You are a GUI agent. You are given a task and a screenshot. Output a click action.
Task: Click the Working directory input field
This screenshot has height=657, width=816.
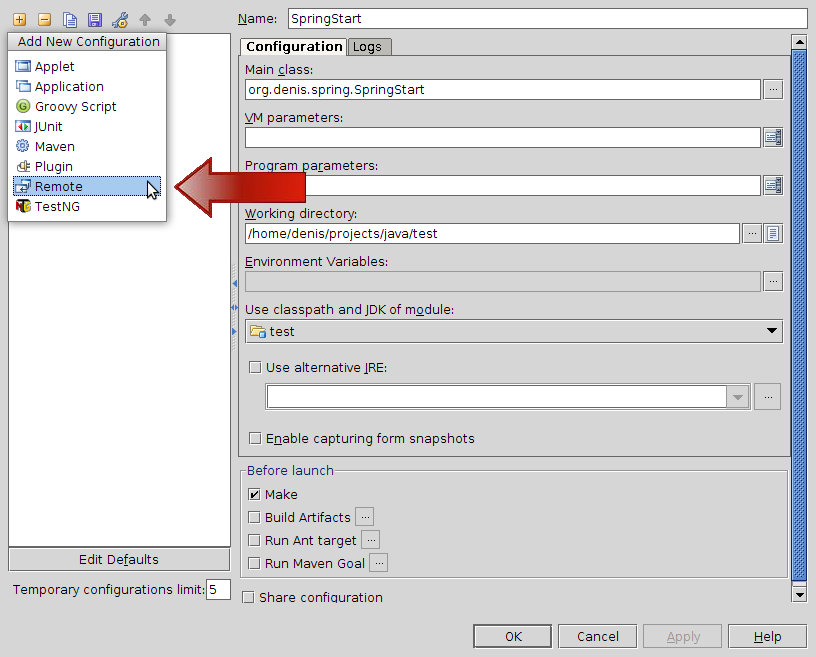pos(492,234)
